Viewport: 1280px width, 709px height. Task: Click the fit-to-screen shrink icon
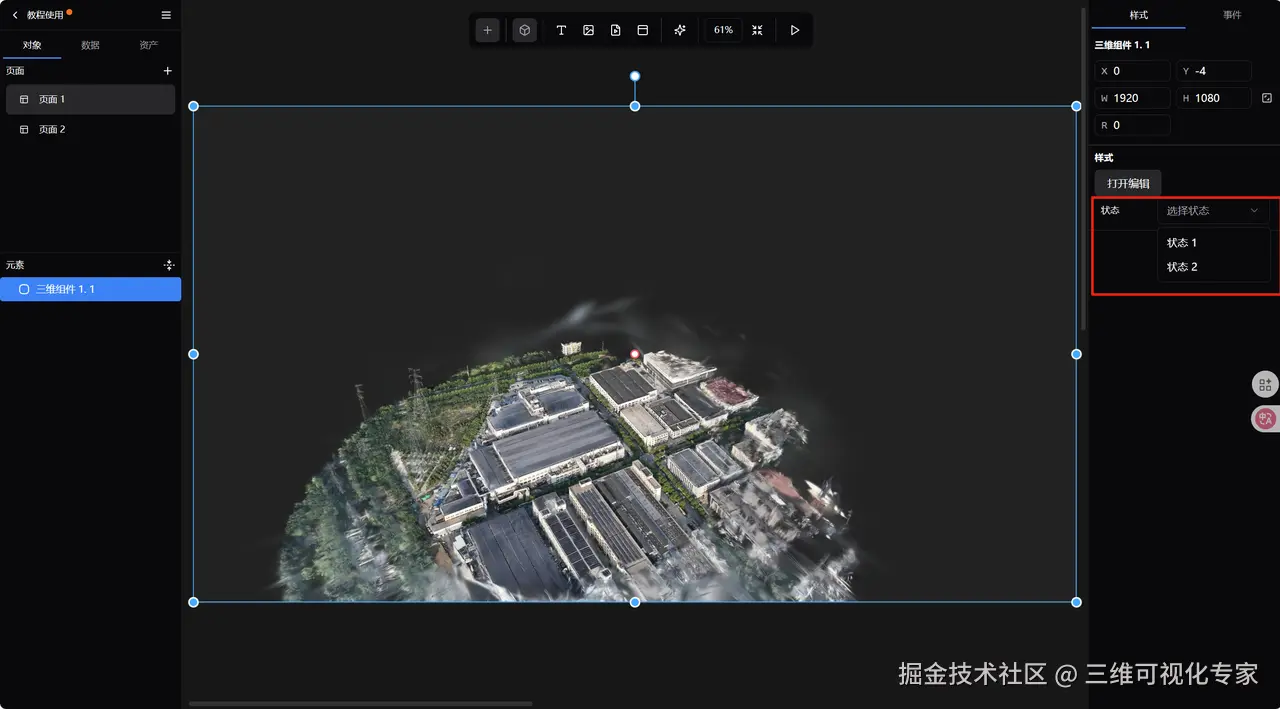[757, 30]
